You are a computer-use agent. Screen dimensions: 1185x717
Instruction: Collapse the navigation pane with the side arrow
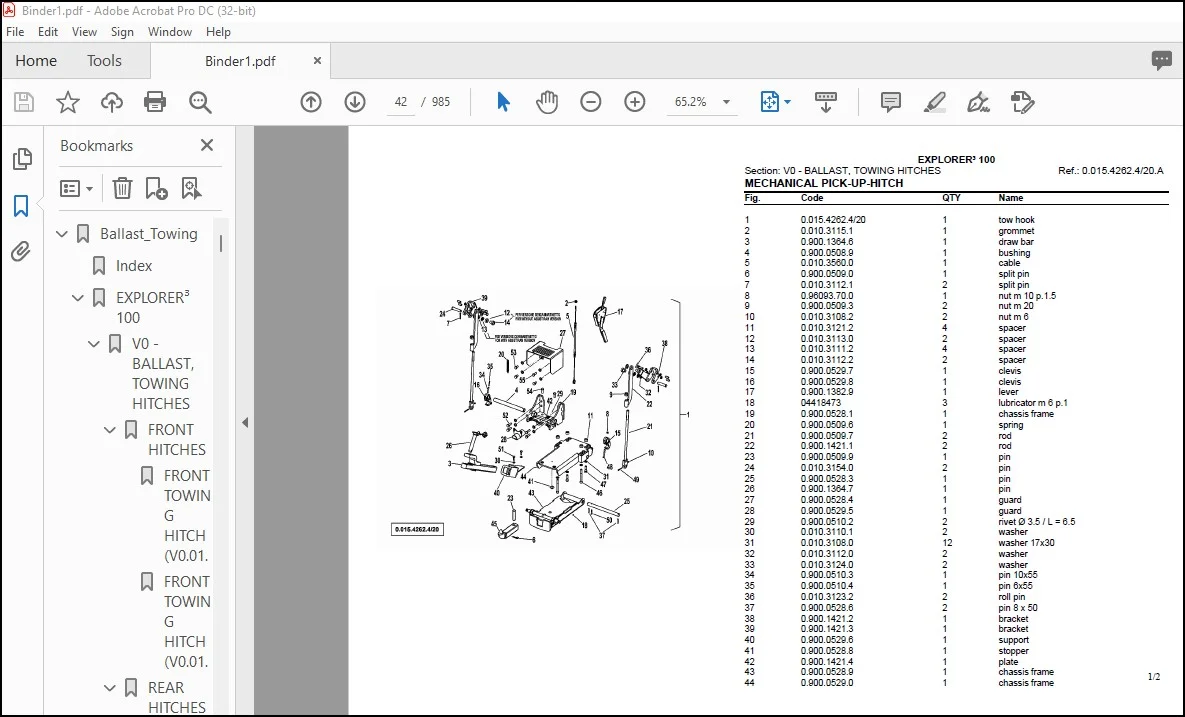(x=245, y=423)
